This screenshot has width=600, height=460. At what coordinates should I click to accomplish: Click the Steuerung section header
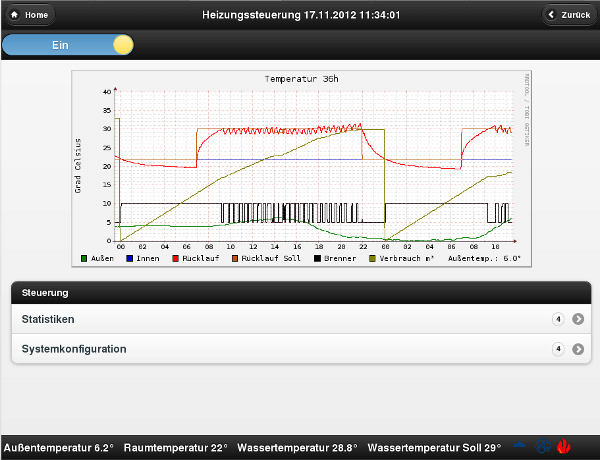(301, 293)
